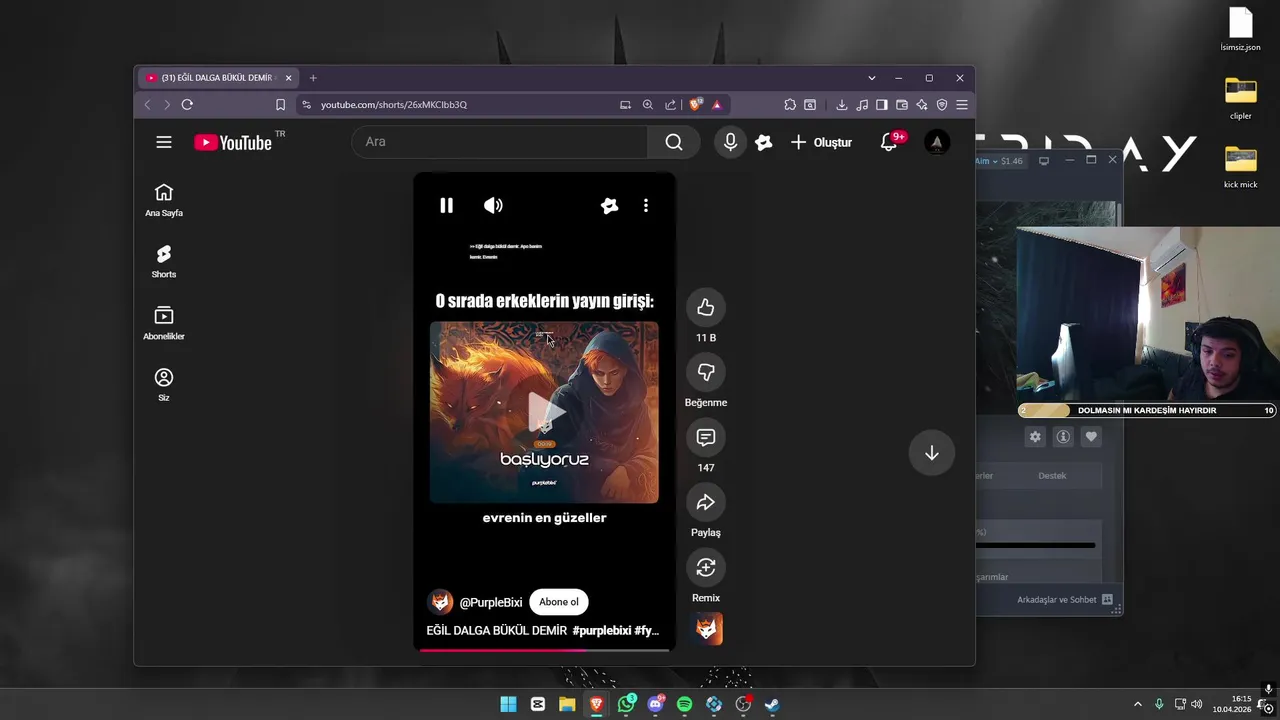Share page via address bar share icon

[x=670, y=104]
